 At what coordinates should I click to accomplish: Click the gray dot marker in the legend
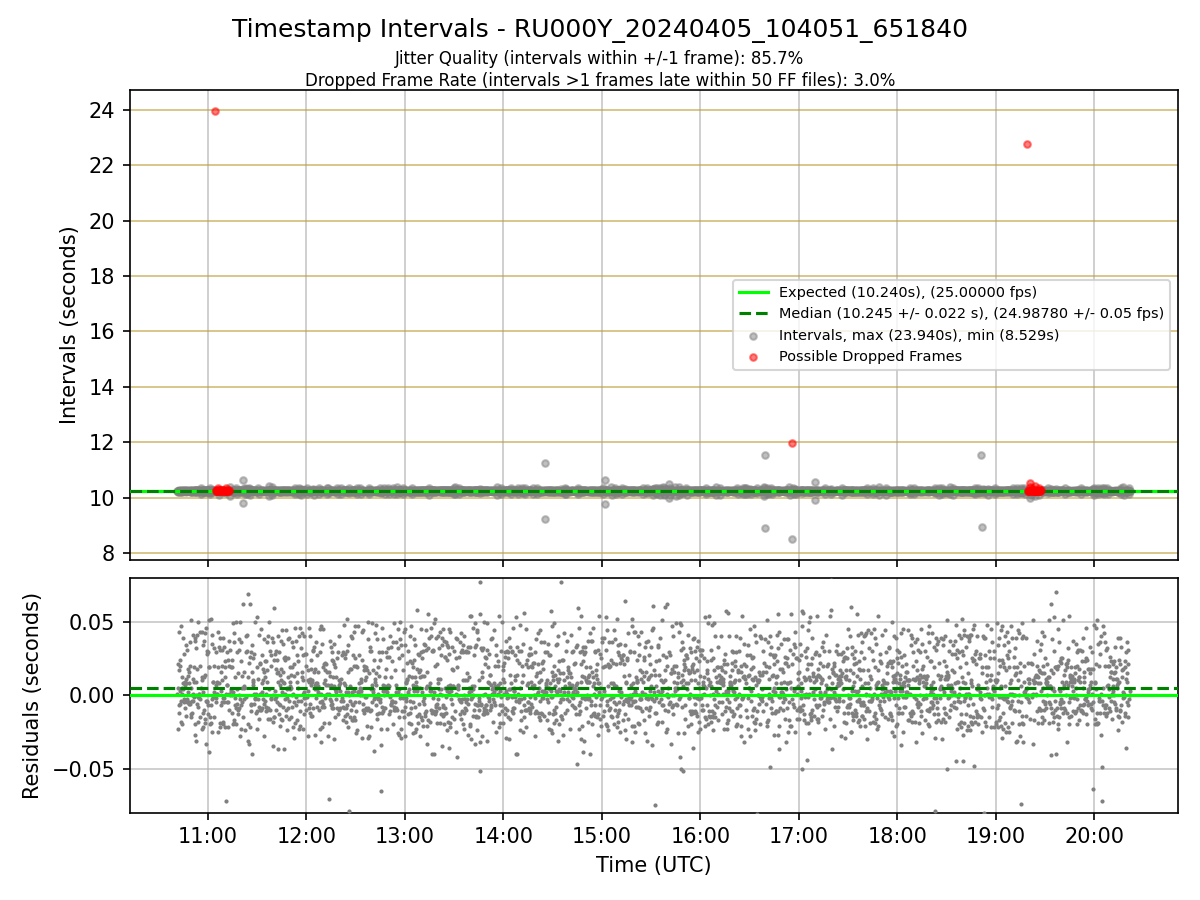click(x=754, y=336)
